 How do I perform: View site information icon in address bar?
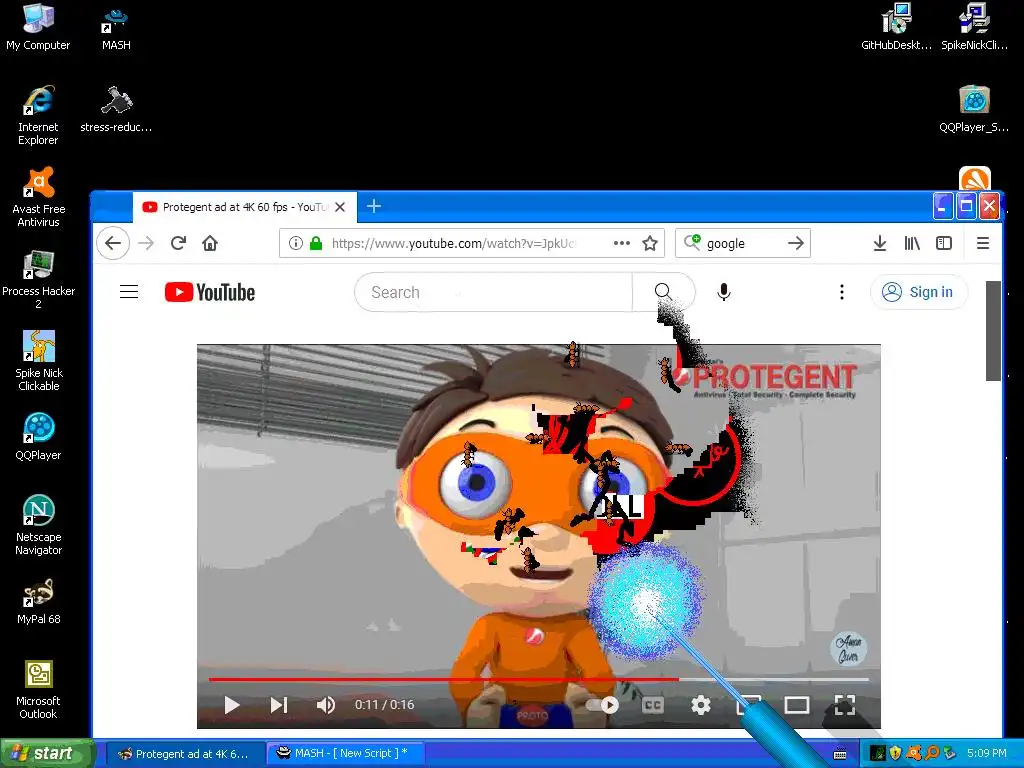296,244
